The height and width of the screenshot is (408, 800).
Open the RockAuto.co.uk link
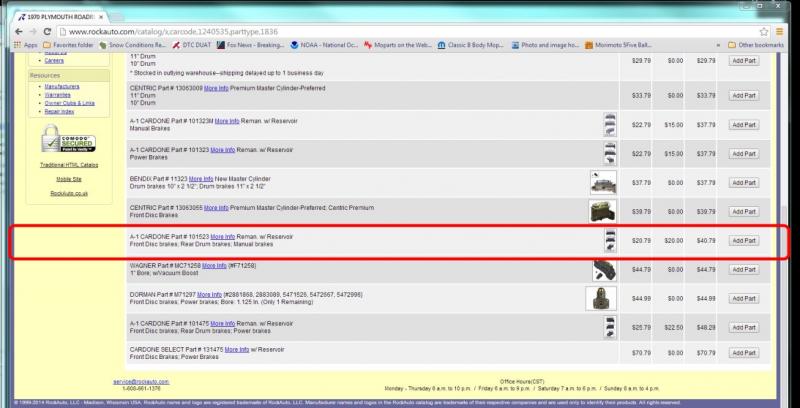(69, 193)
